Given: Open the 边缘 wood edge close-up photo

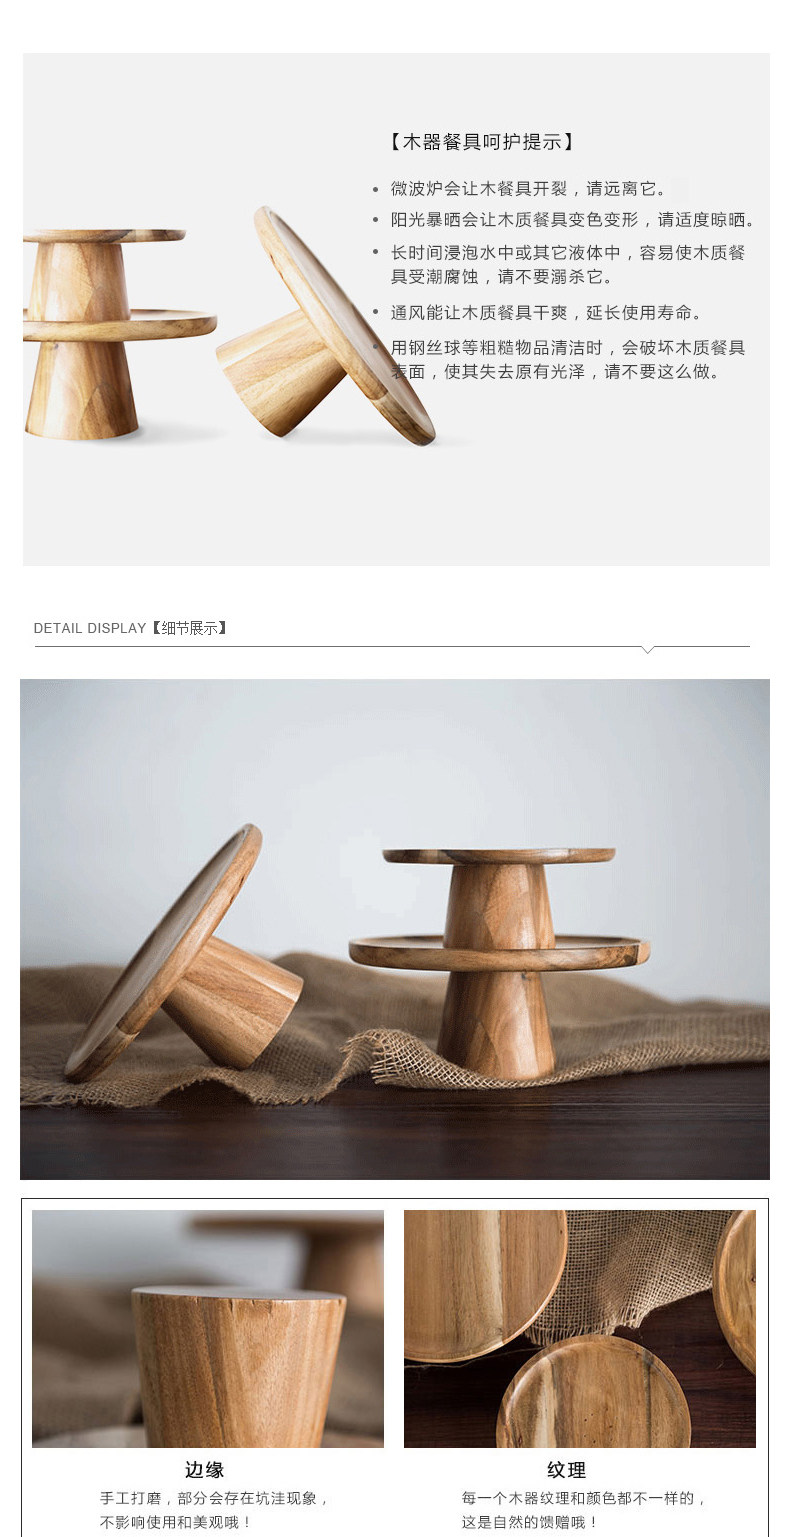Looking at the screenshot, I should 208,1328.
